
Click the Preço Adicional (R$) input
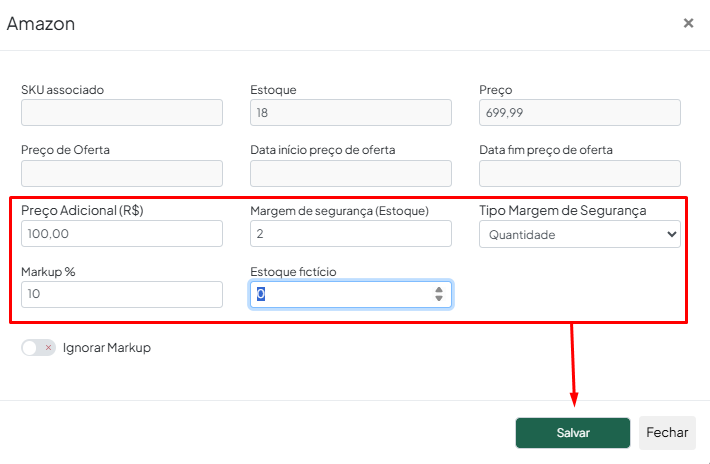click(122, 234)
